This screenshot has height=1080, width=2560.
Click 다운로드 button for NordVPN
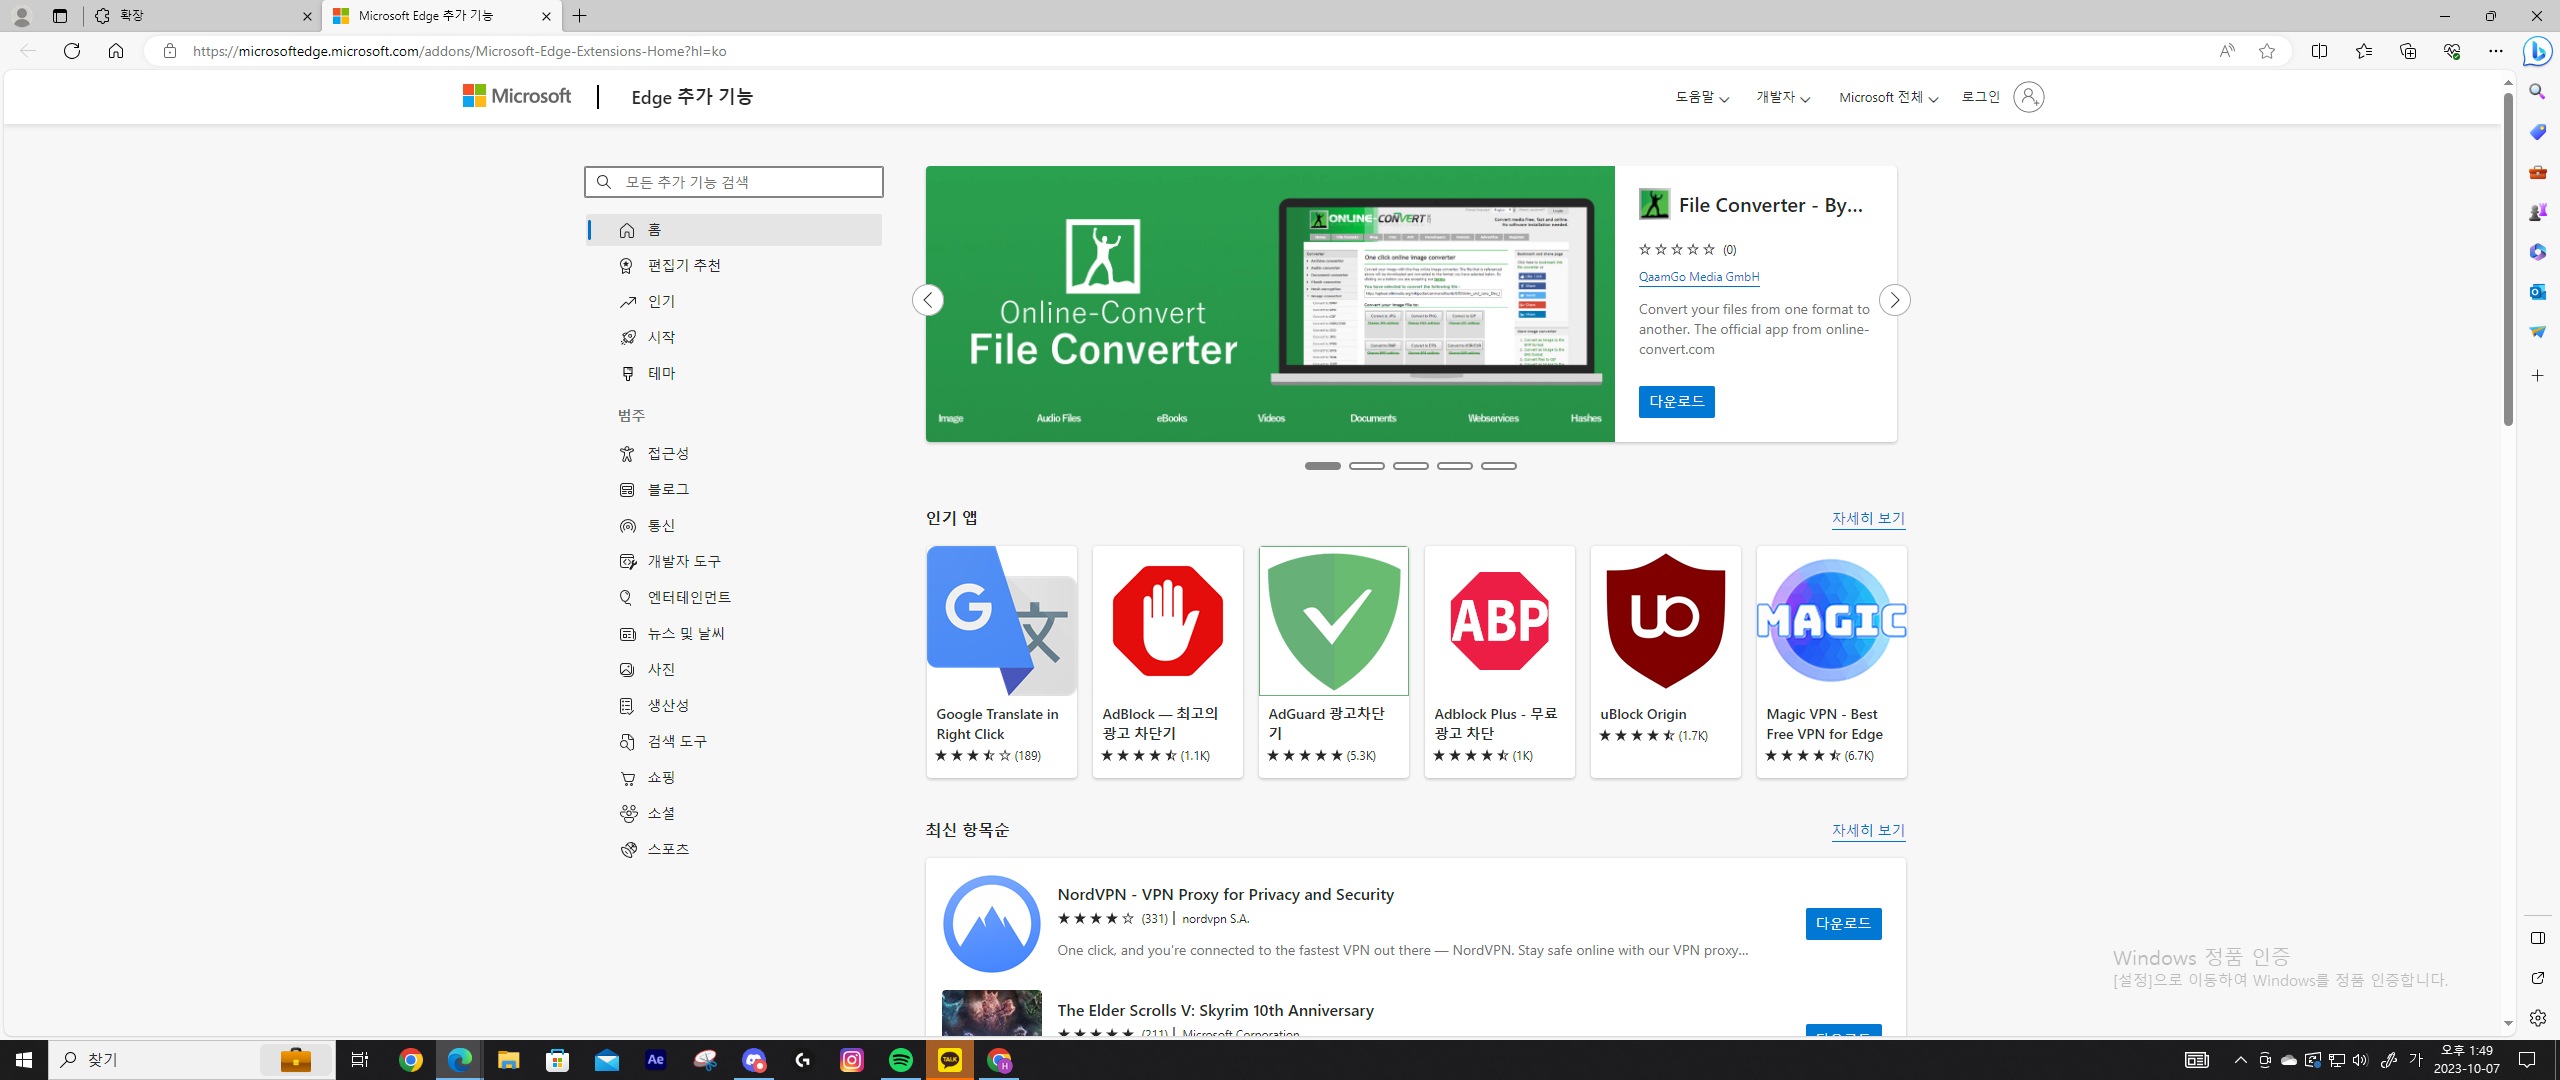pyautogui.click(x=1842, y=923)
